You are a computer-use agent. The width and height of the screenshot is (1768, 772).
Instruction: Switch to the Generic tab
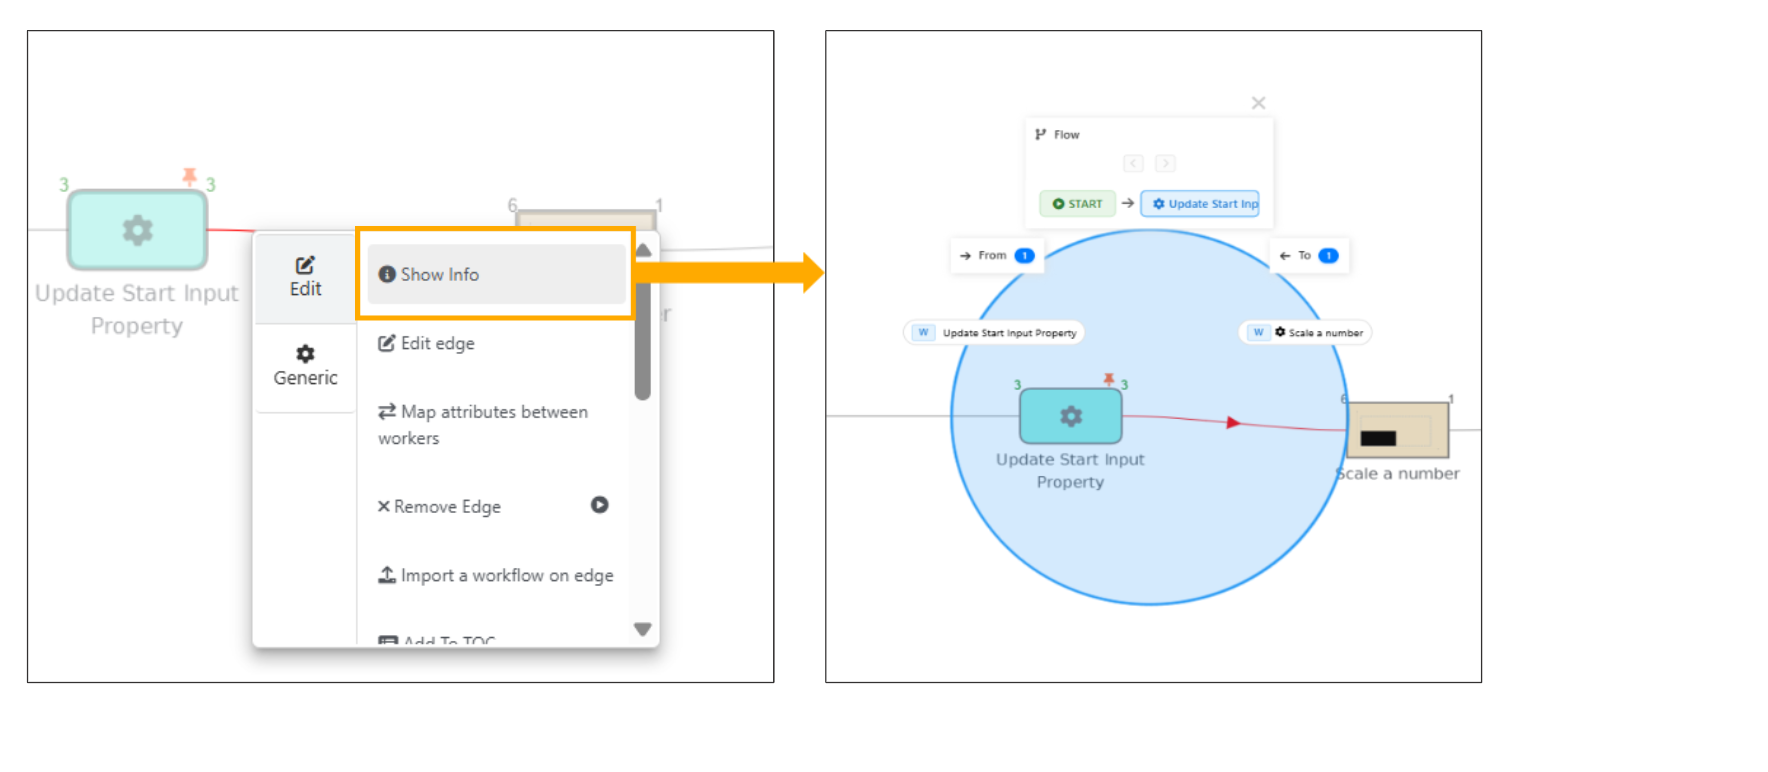point(305,366)
